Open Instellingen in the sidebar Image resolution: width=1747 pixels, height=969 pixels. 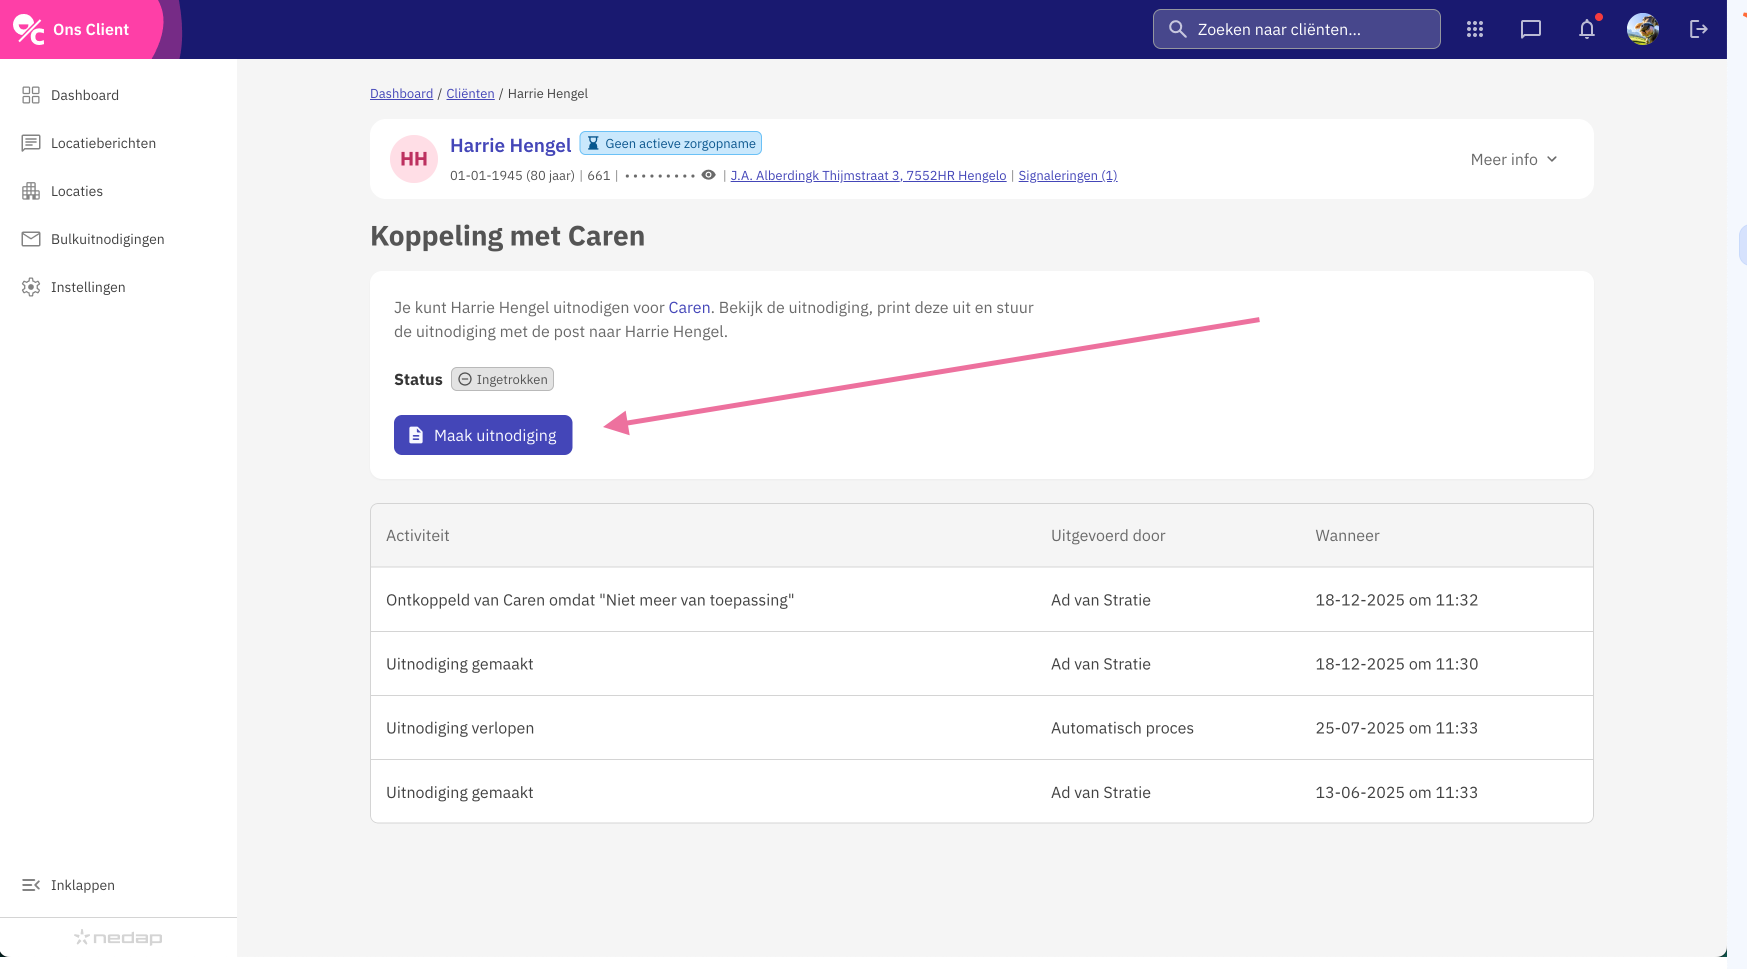pos(73,287)
